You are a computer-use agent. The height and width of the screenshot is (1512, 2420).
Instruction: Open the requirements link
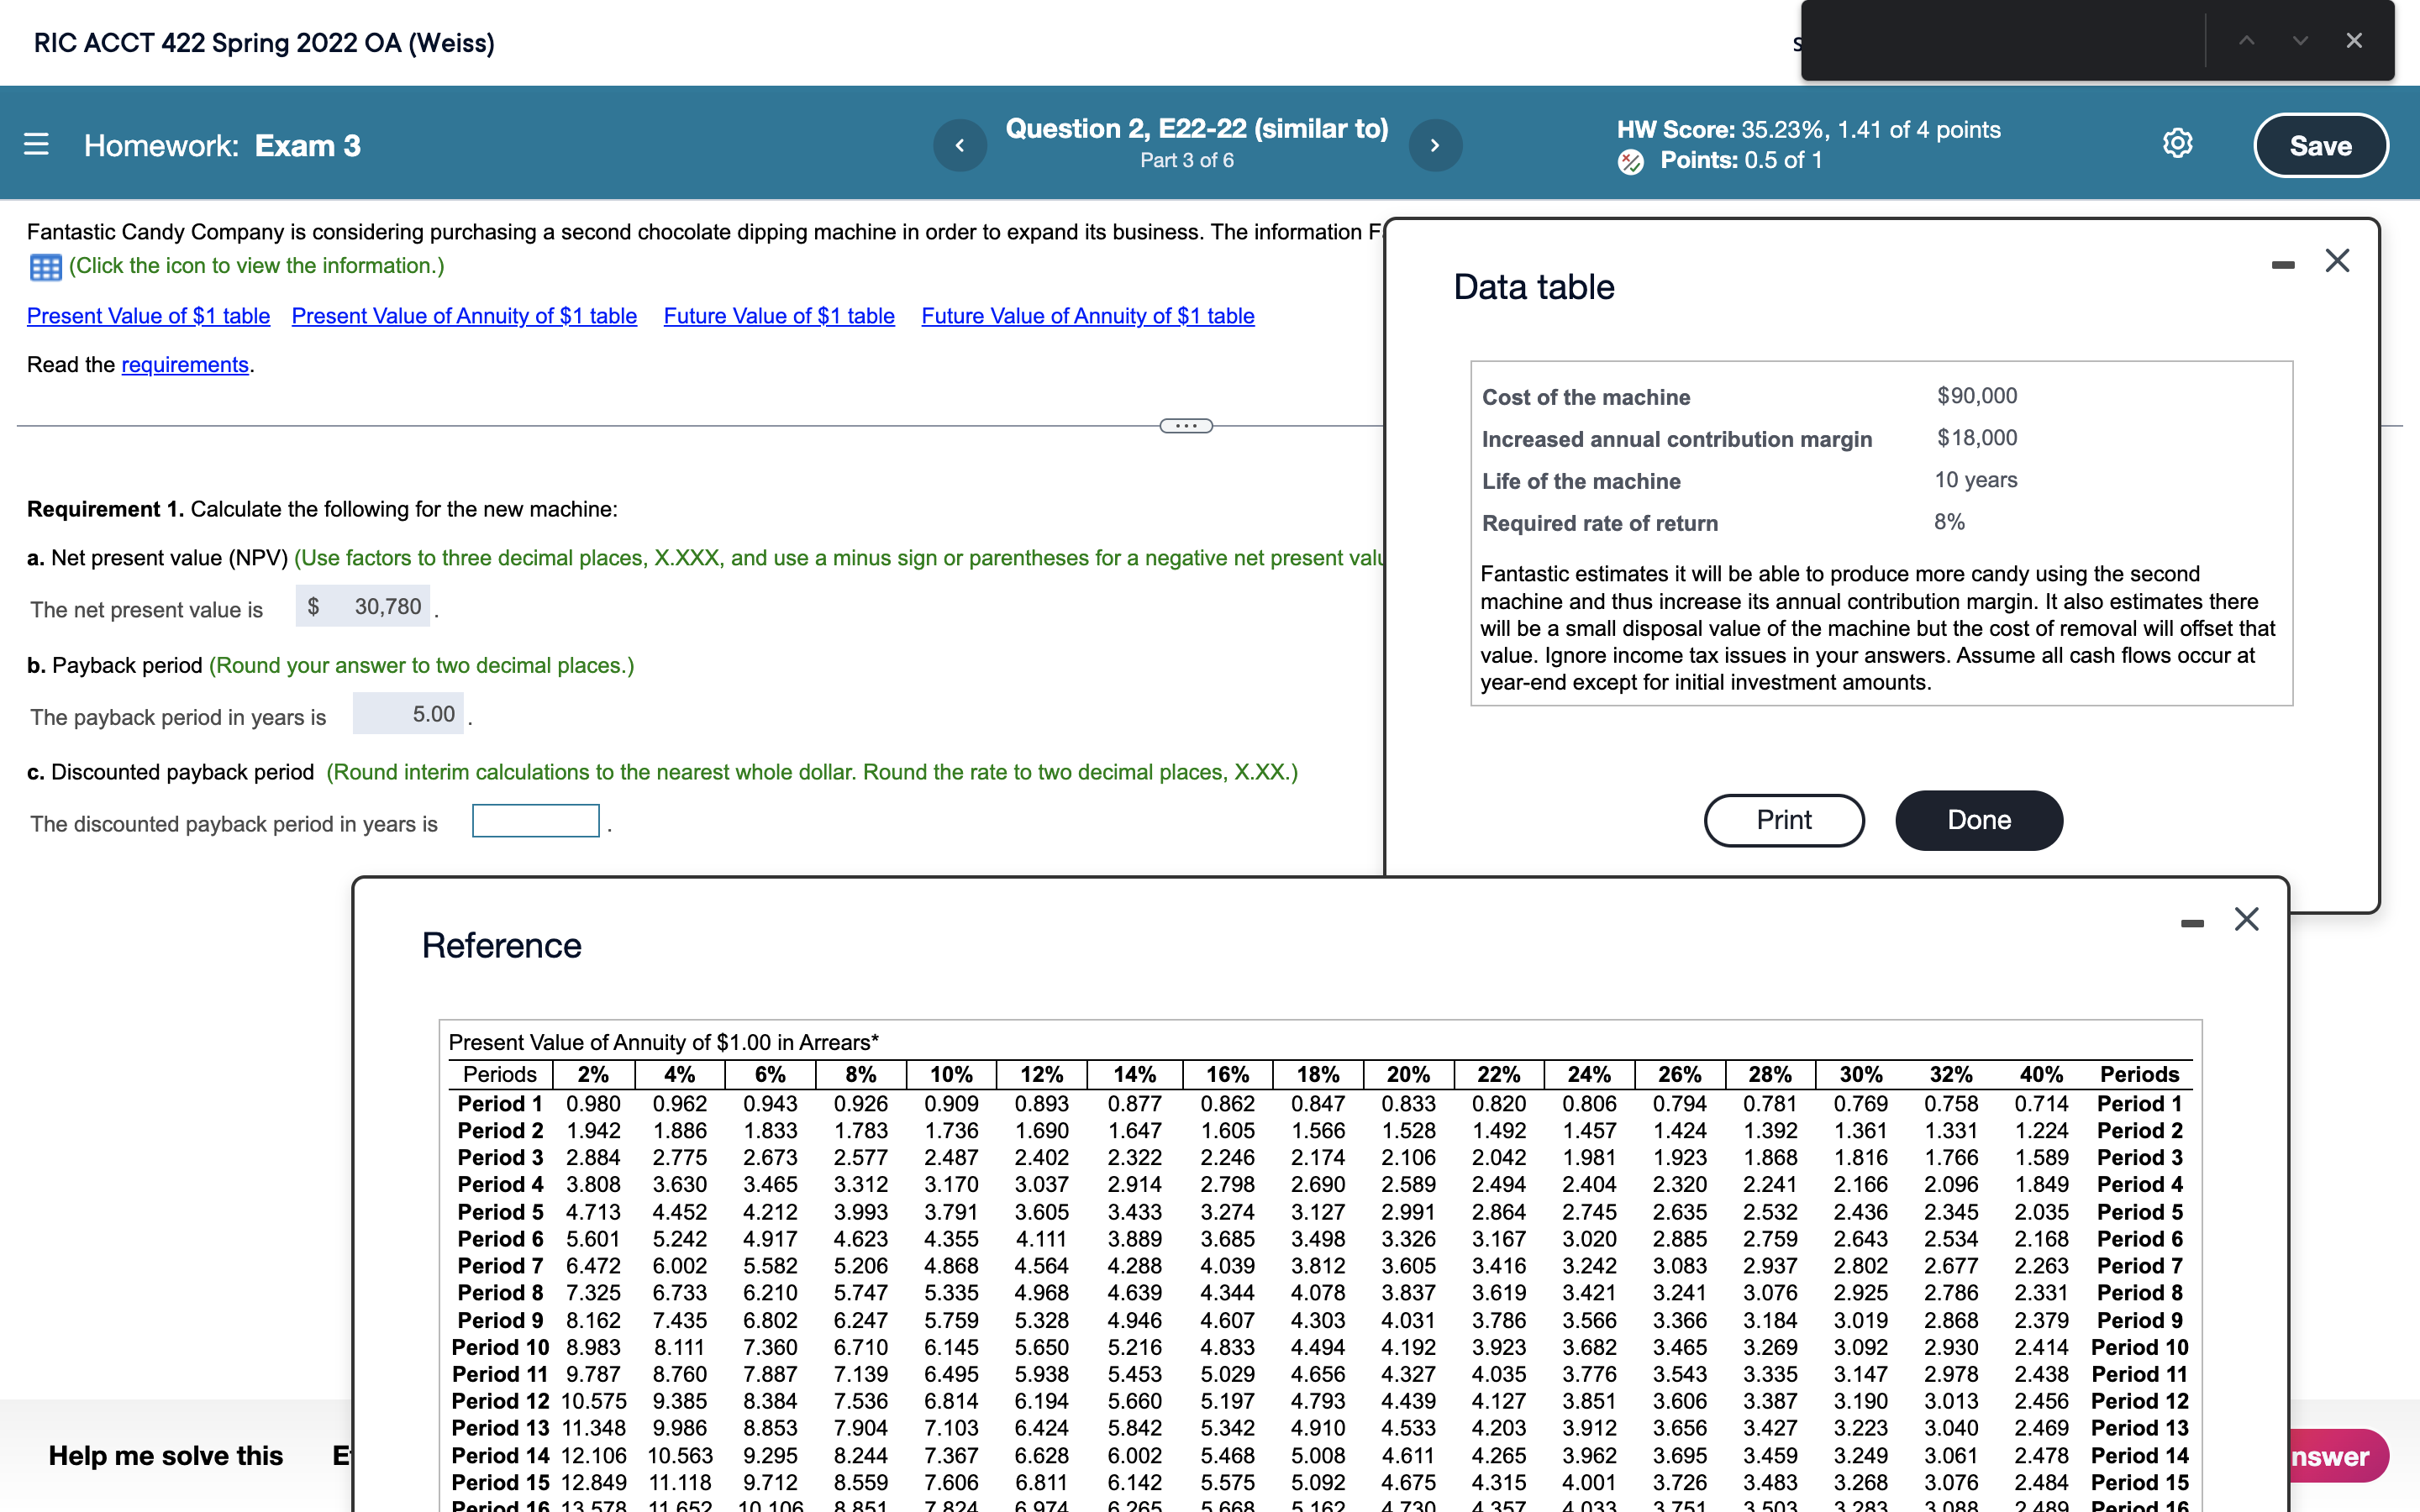184,365
